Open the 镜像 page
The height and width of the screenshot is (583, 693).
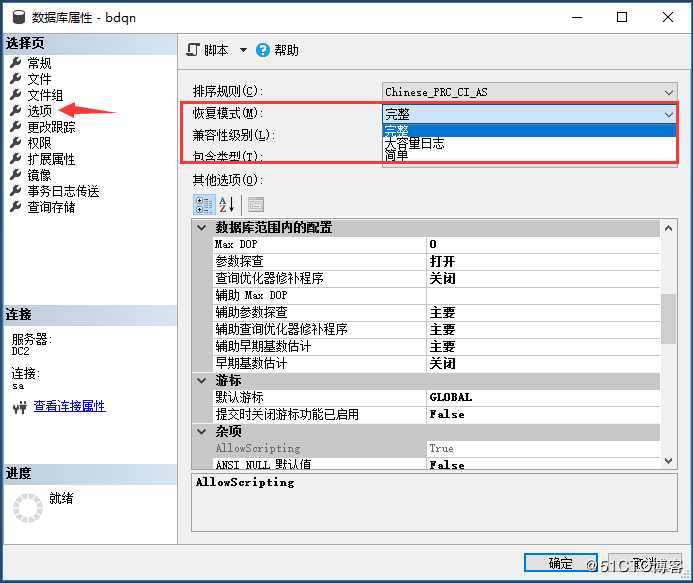click(x=39, y=175)
